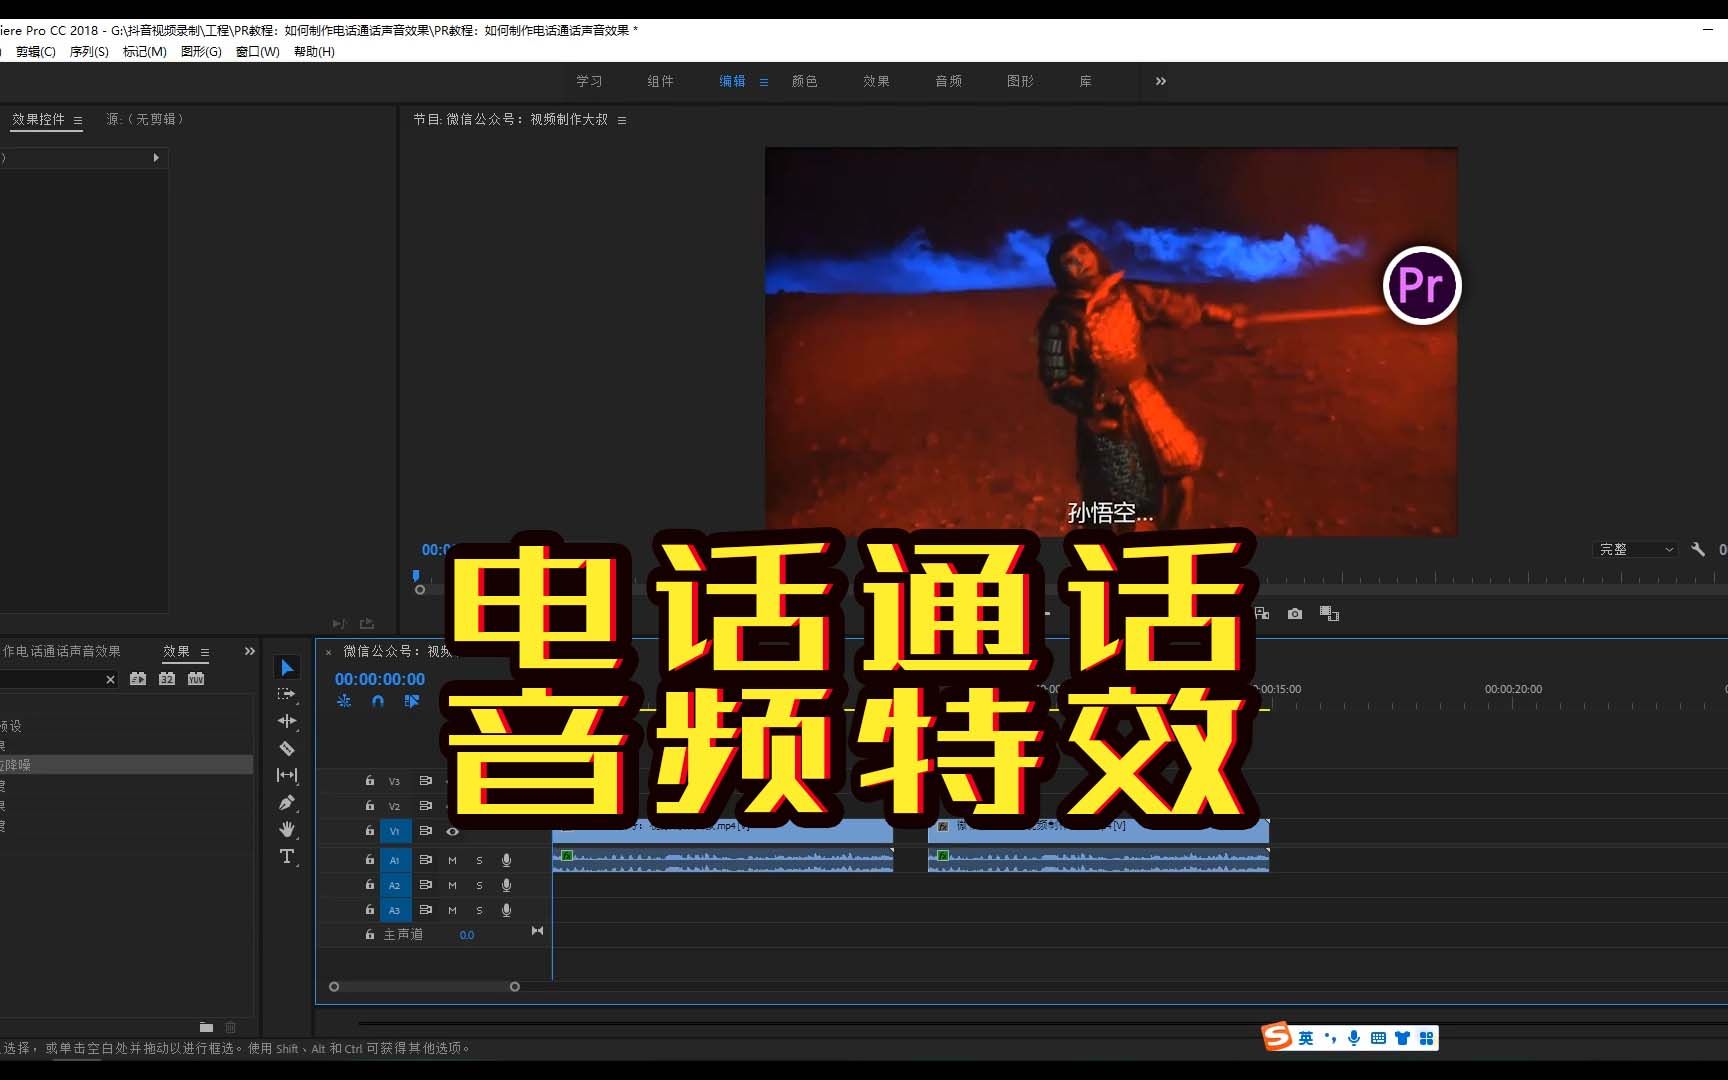This screenshot has width=1728, height=1080.
Task: Toggle sync lock on track V3
Action: click(x=425, y=781)
